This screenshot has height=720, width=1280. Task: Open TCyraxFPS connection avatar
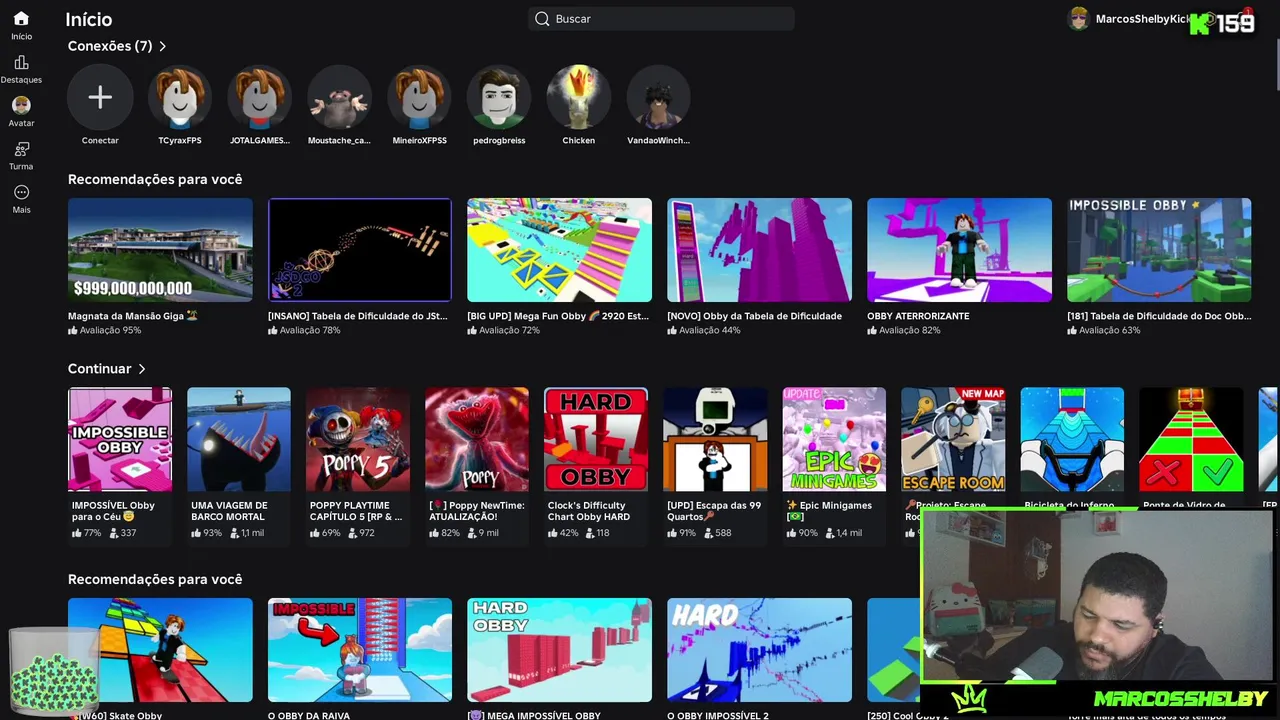point(180,97)
